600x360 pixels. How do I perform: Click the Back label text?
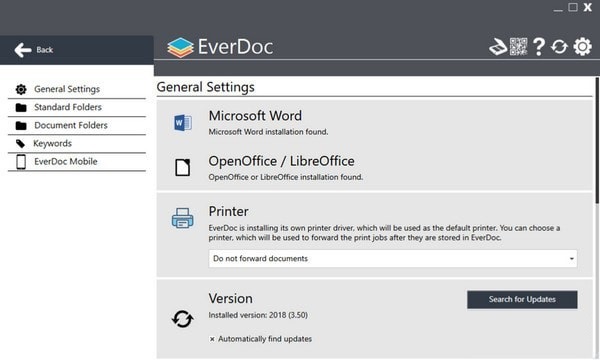pyautogui.click(x=44, y=50)
